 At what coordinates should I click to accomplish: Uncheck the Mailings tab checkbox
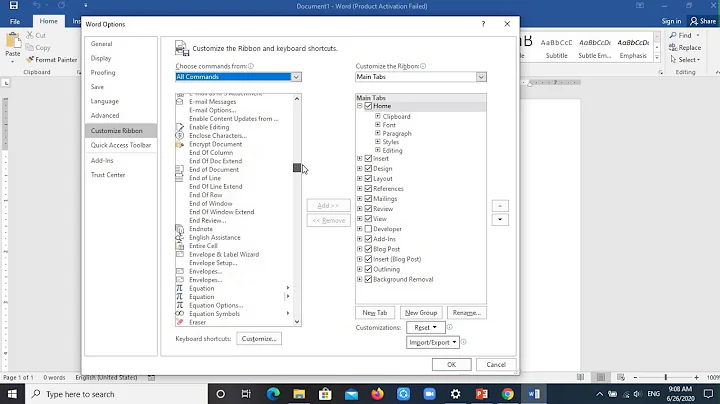pos(368,199)
